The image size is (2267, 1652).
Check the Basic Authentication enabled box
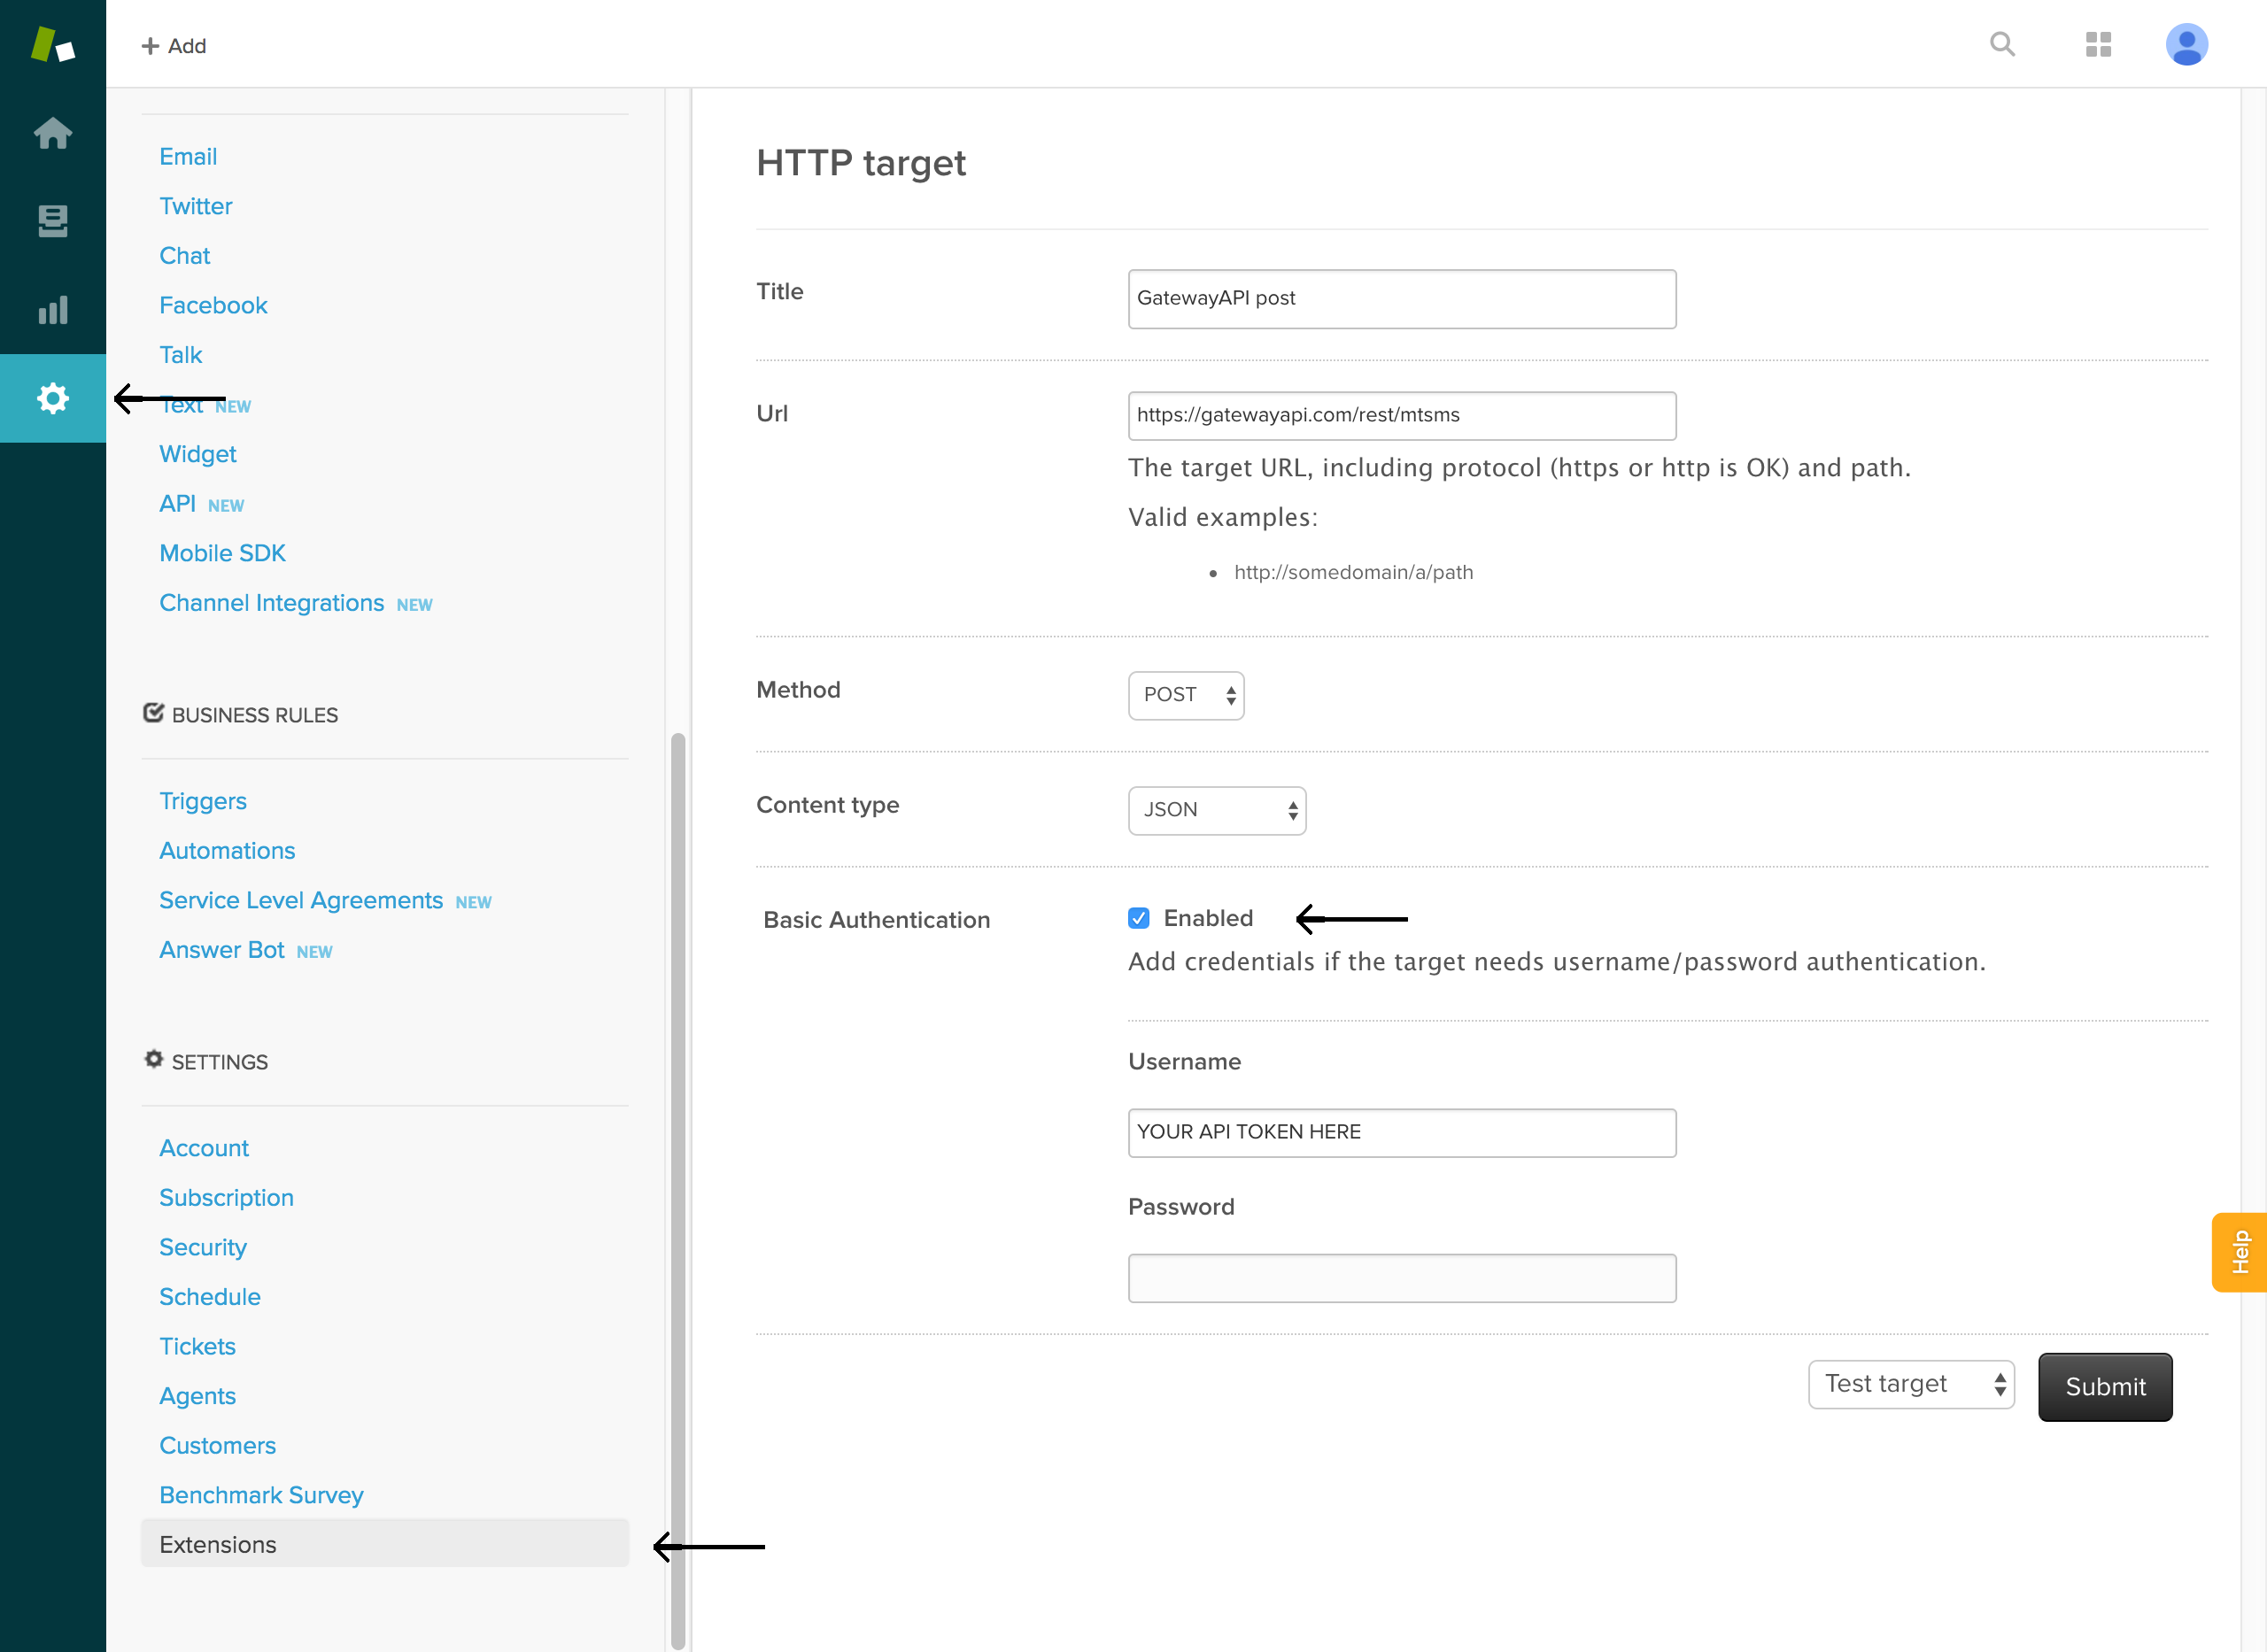(x=1139, y=918)
